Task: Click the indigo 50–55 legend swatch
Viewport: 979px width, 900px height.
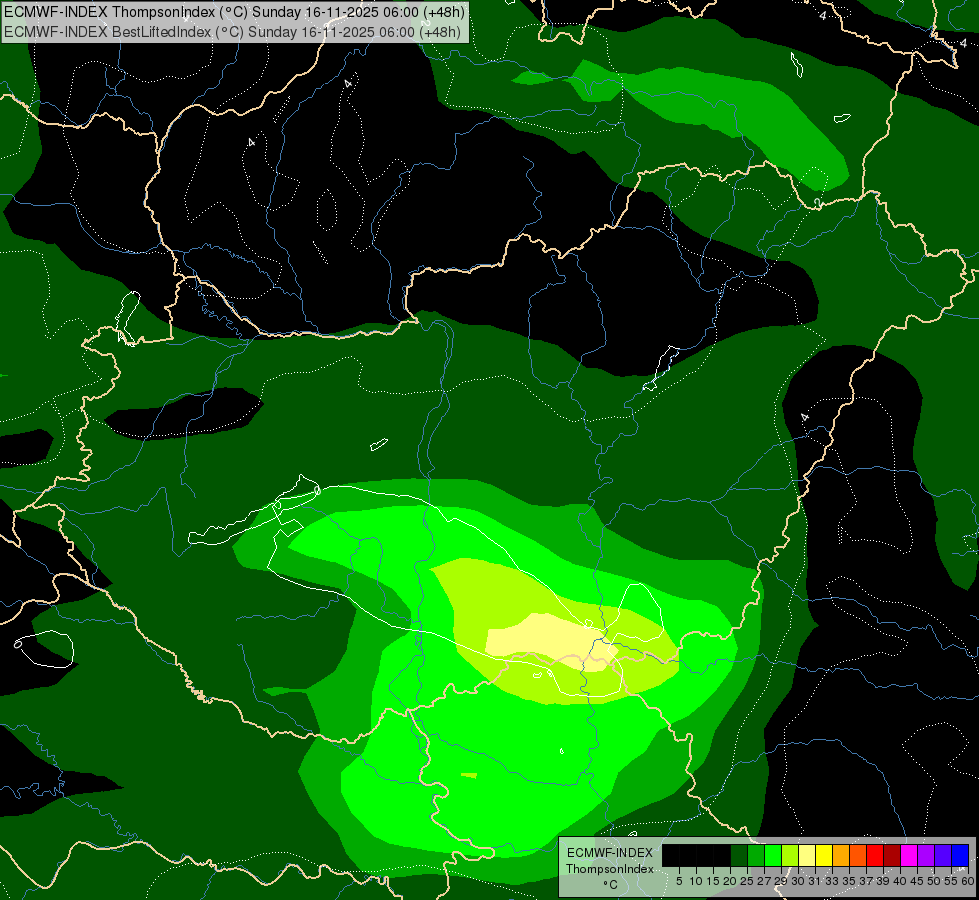Action: point(943,855)
